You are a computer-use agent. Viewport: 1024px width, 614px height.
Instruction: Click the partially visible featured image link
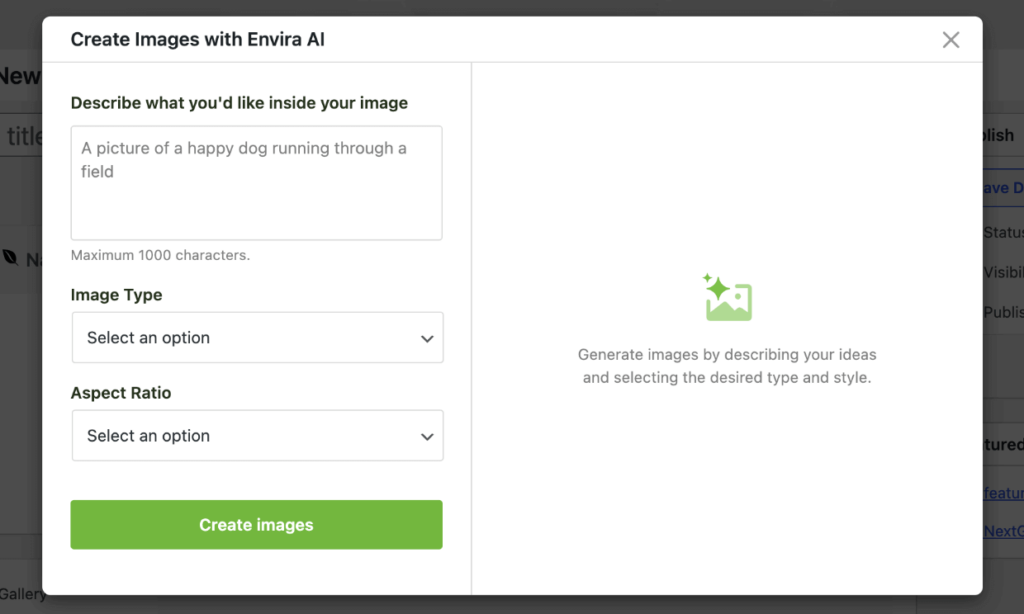point(1003,493)
